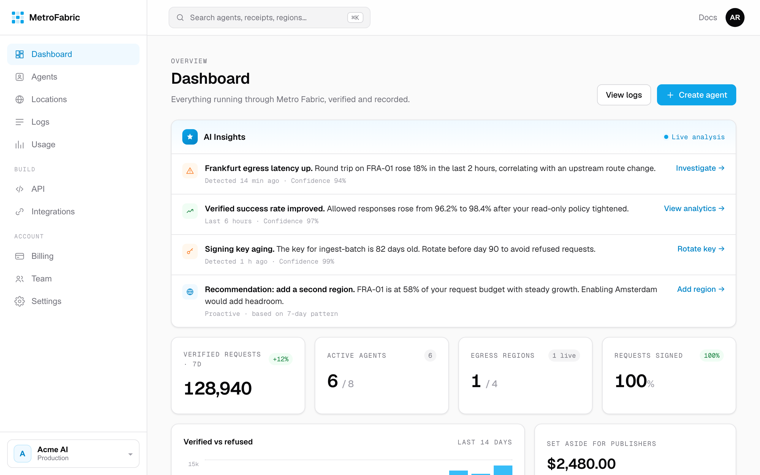Click the 1 live badge on Egress Regions
Screen dimensions: 760x475
point(564,355)
